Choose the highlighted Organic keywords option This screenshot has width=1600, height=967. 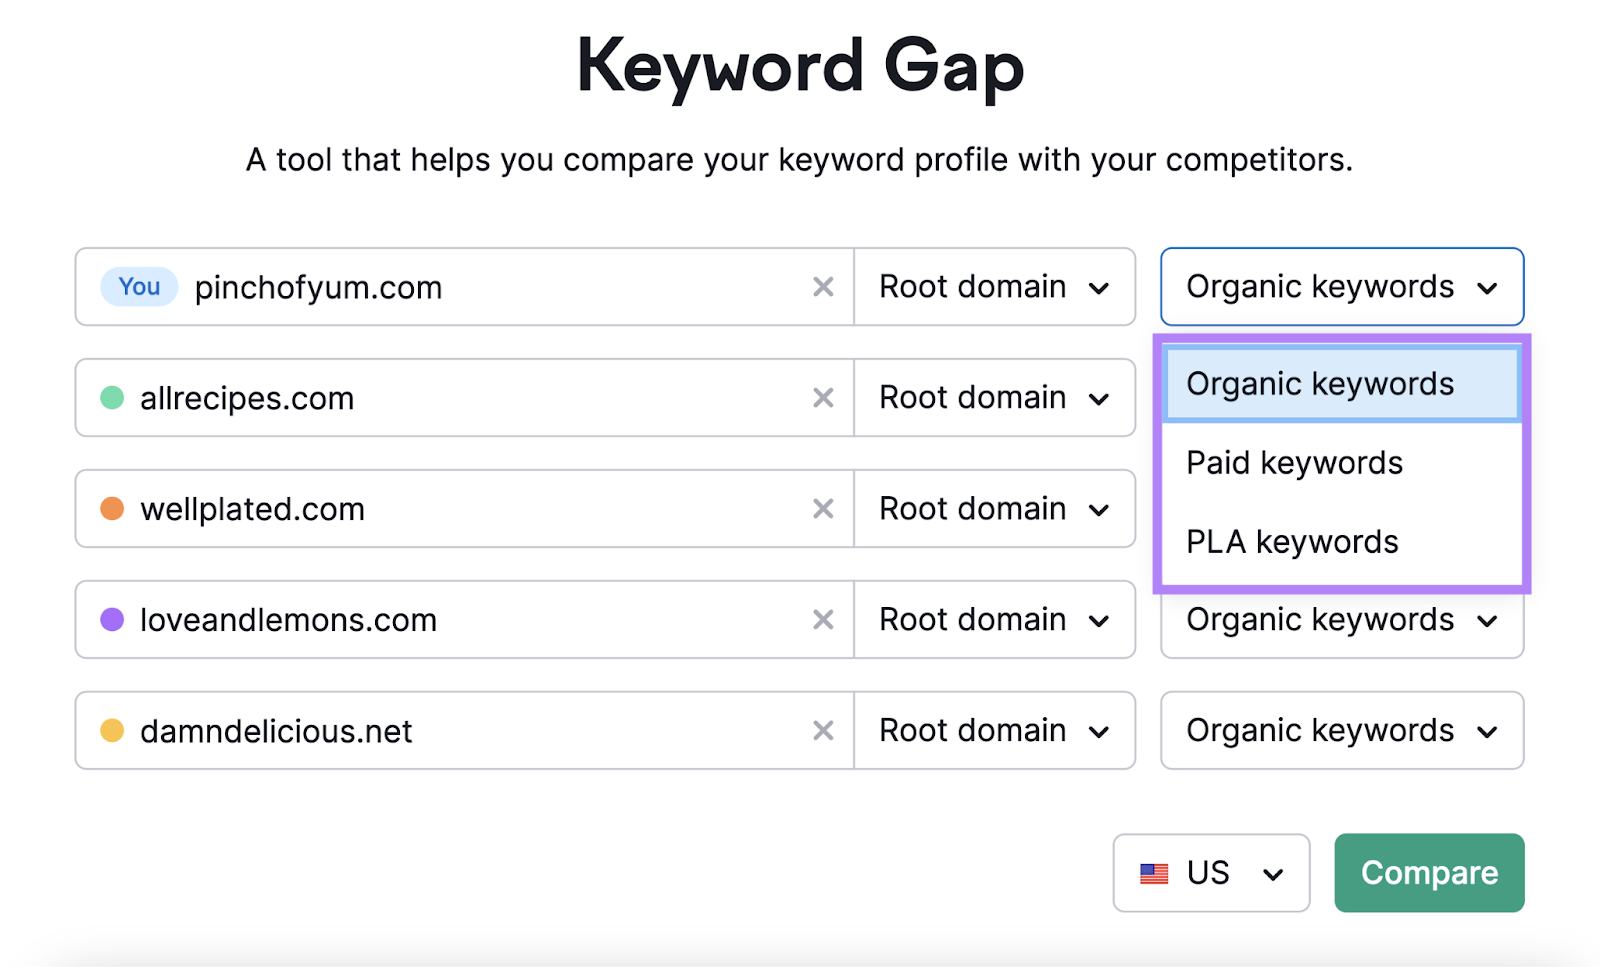(1320, 383)
